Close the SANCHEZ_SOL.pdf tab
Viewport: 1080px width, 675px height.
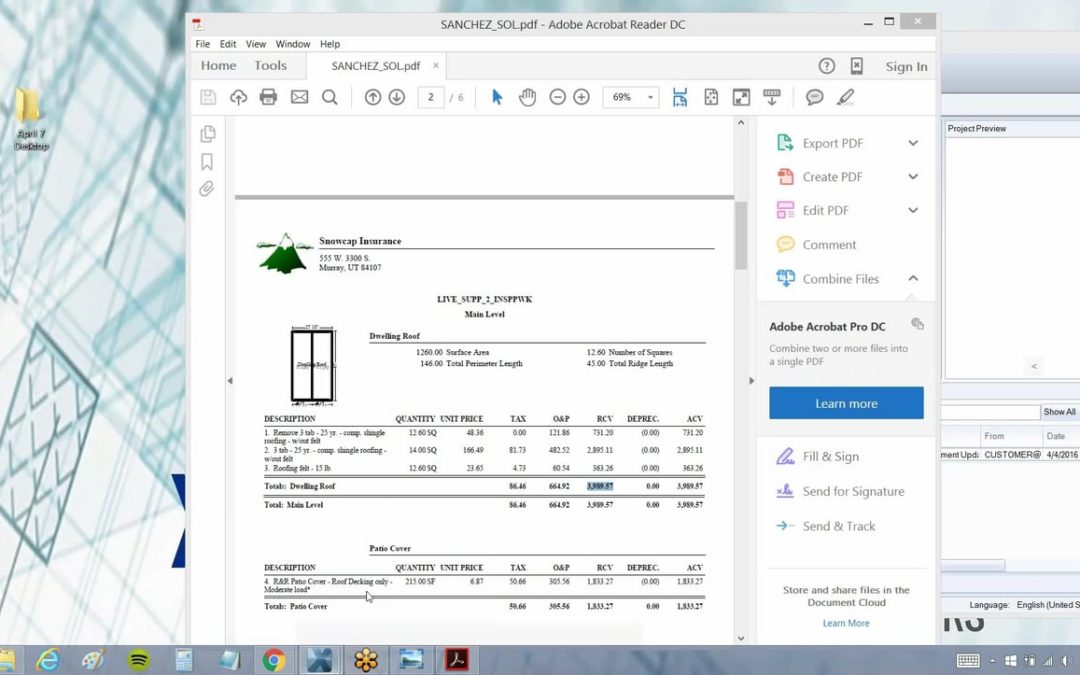[x=436, y=65]
